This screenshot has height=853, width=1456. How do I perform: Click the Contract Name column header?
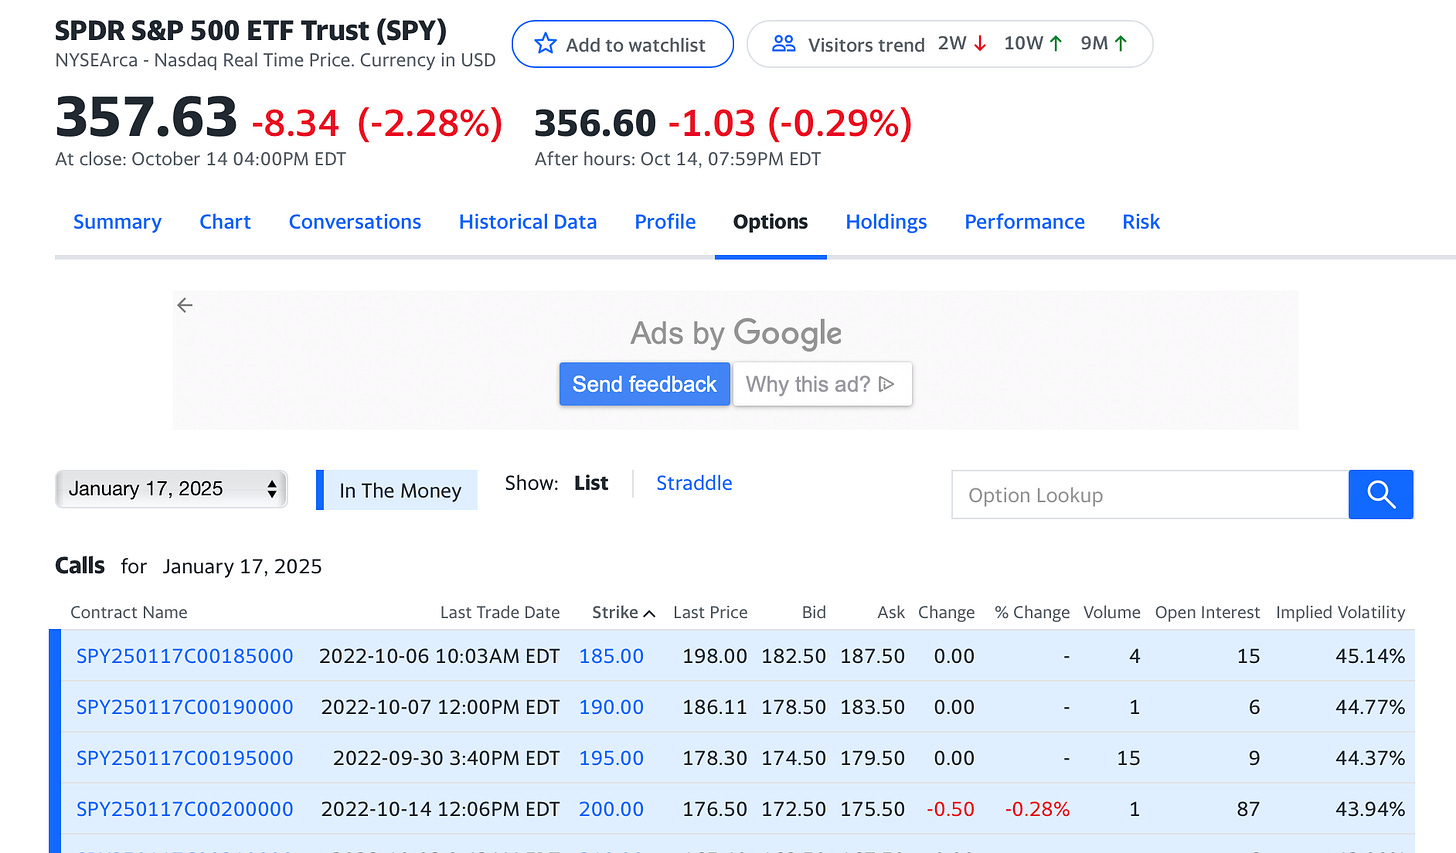click(129, 612)
